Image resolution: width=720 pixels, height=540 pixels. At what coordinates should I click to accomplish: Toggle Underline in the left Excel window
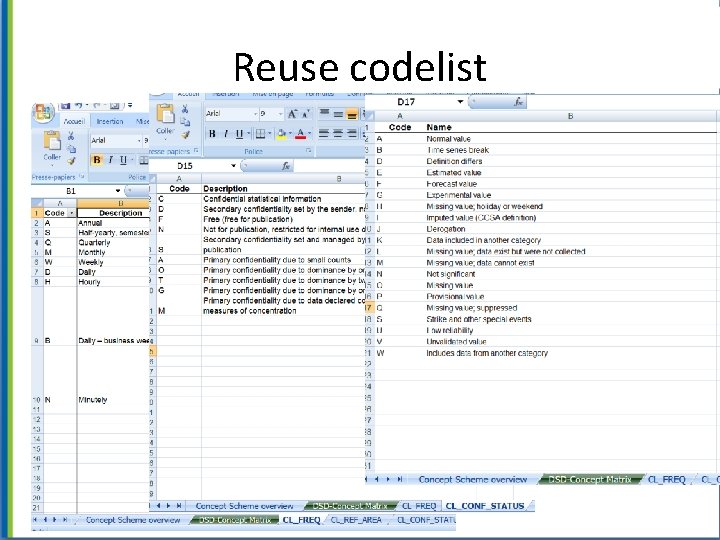(123, 160)
